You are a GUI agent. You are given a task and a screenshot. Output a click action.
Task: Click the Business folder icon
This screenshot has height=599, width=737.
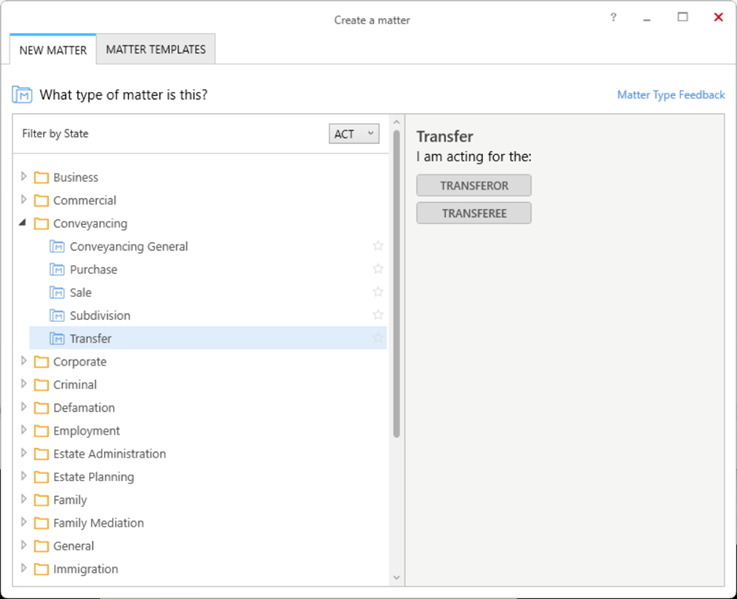[x=41, y=177]
